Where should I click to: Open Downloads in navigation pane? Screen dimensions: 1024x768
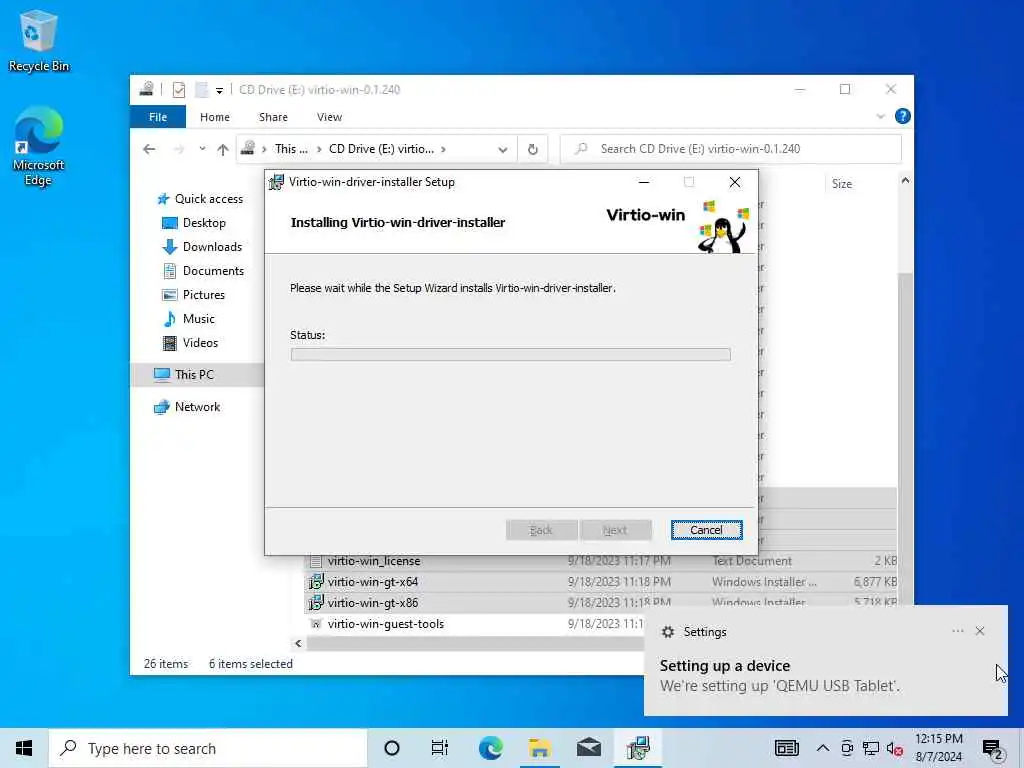click(x=201, y=247)
